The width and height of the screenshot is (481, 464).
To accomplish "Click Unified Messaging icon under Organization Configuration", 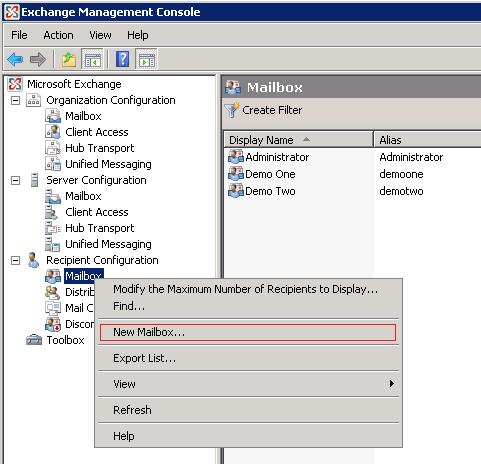I will (53, 164).
